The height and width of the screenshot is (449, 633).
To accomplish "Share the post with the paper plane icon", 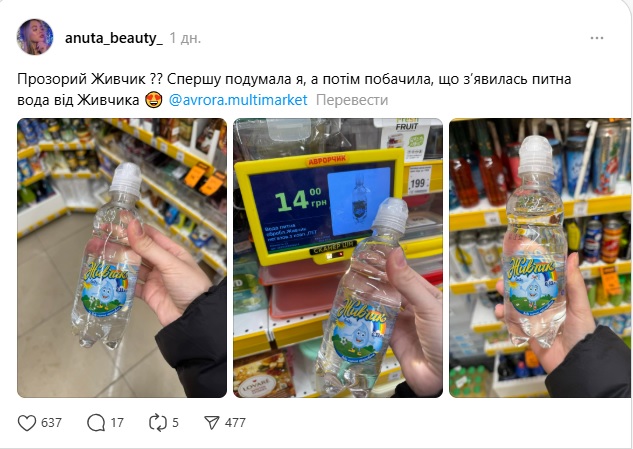I will point(212,423).
